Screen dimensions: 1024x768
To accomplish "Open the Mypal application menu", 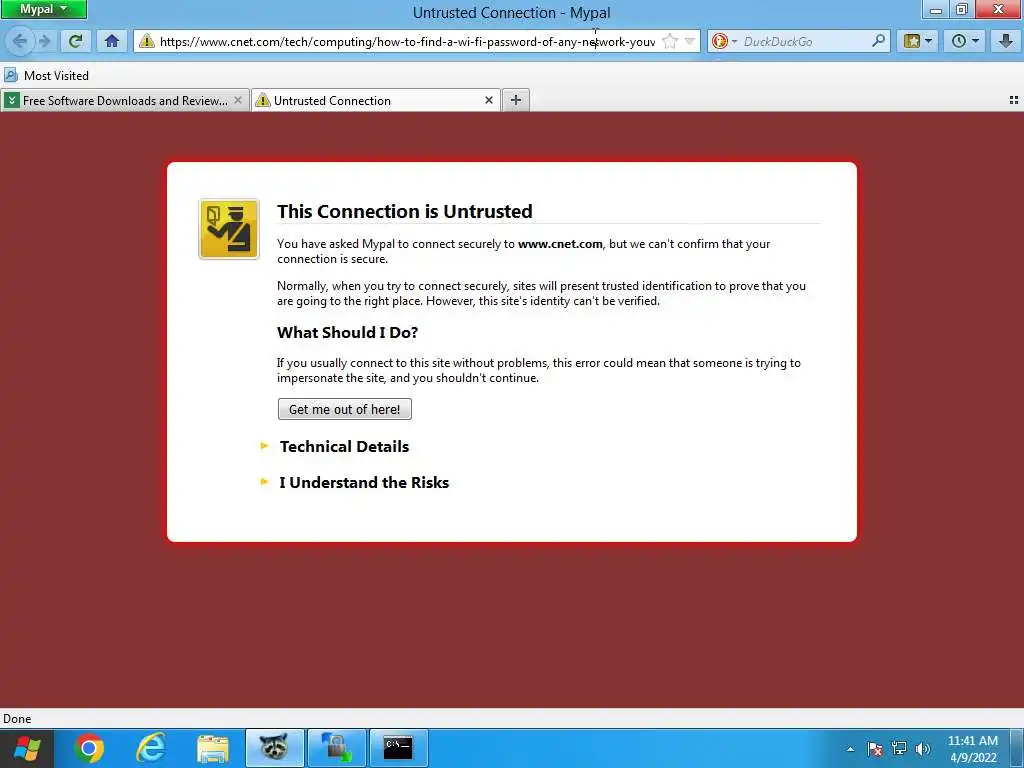I will coord(43,9).
